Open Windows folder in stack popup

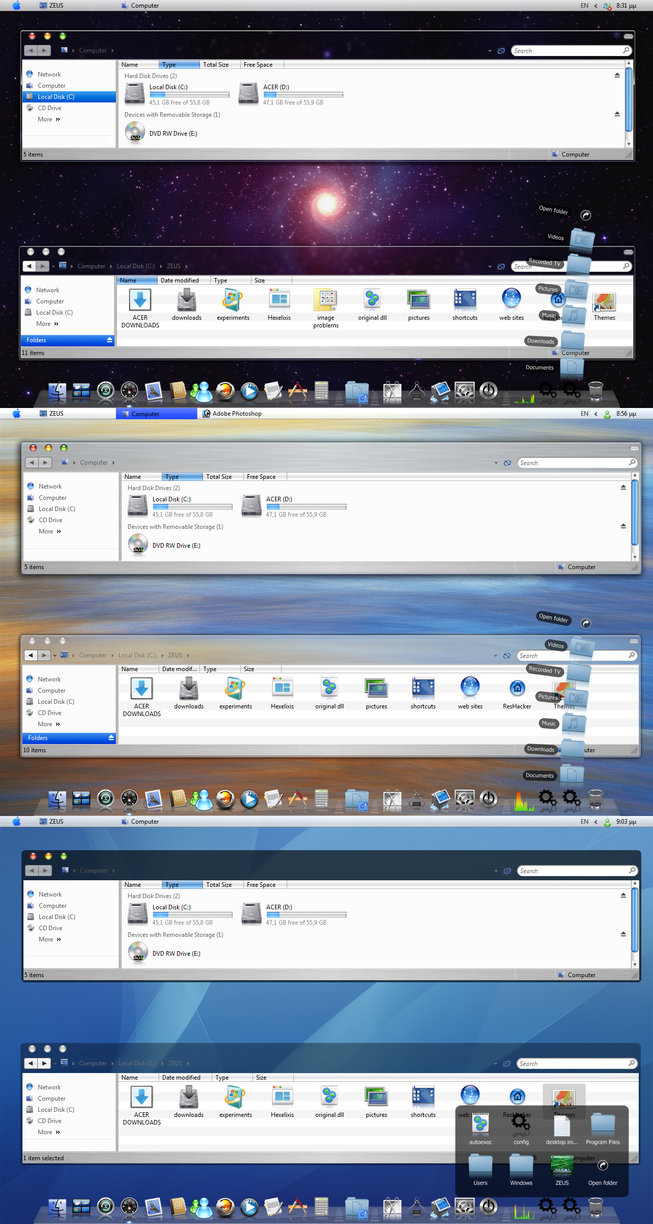tap(521, 1168)
